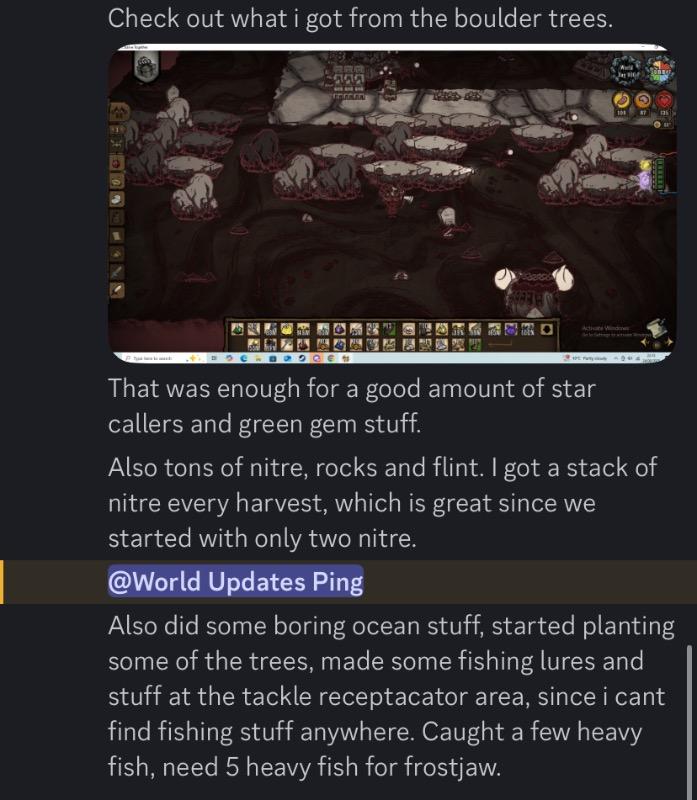Click the weather widget in taskbar tray
The height and width of the screenshot is (800, 697).
click(585, 358)
